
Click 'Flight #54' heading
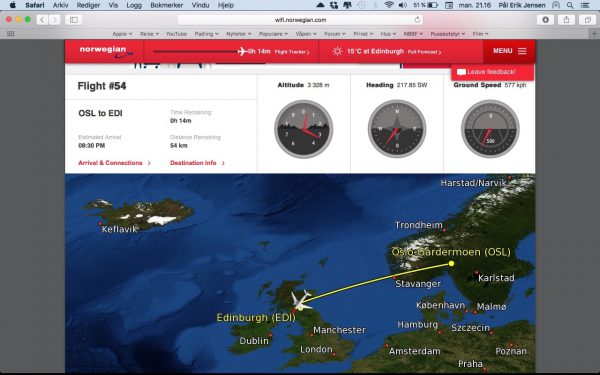point(102,86)
